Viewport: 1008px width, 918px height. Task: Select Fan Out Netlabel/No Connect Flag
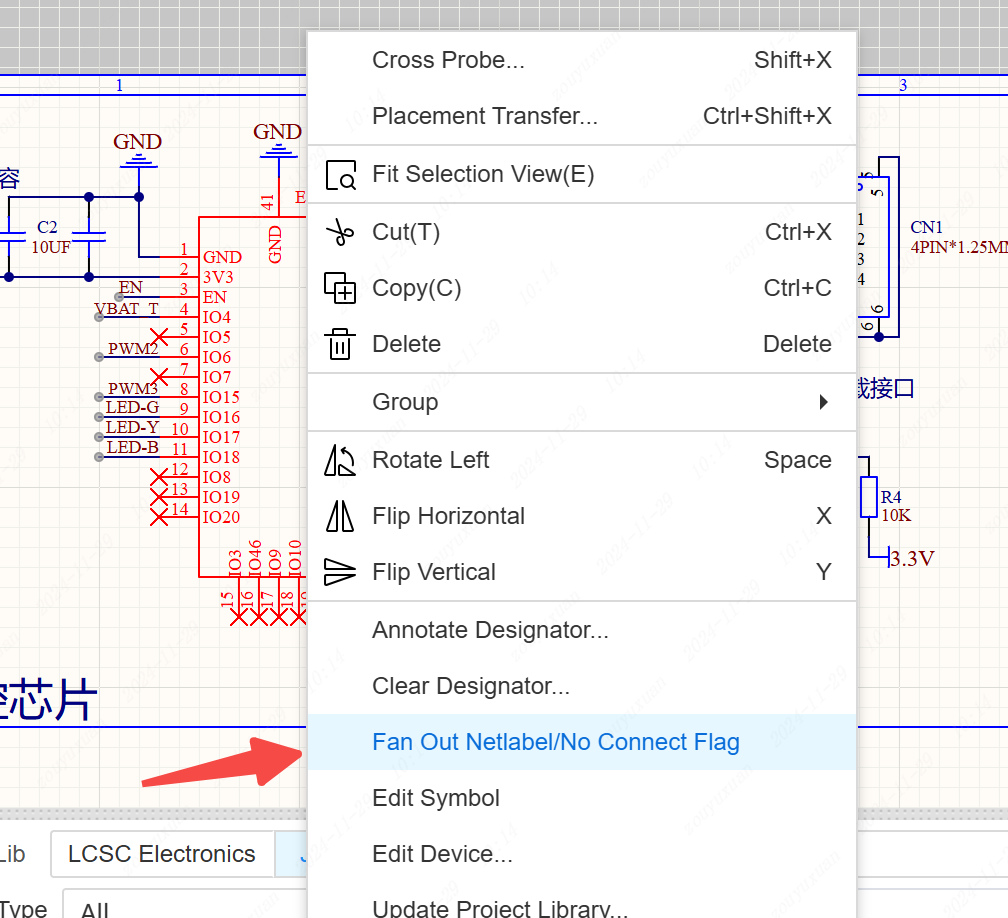tap(555, 742)
